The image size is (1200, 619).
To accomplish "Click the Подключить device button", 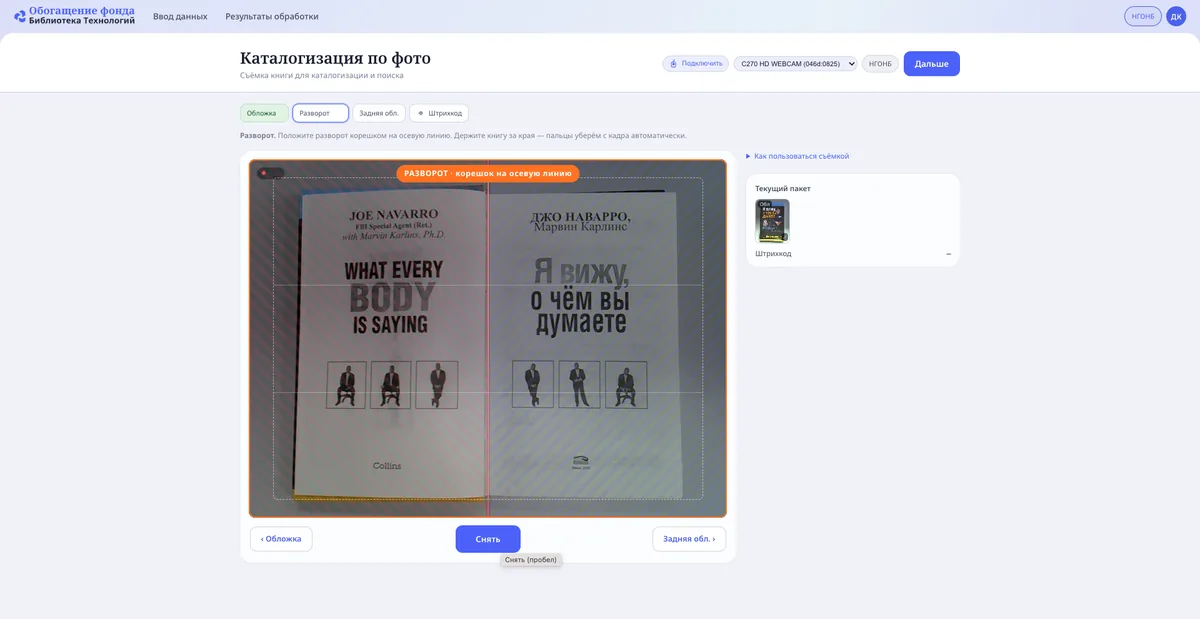I will click(695, 63).
